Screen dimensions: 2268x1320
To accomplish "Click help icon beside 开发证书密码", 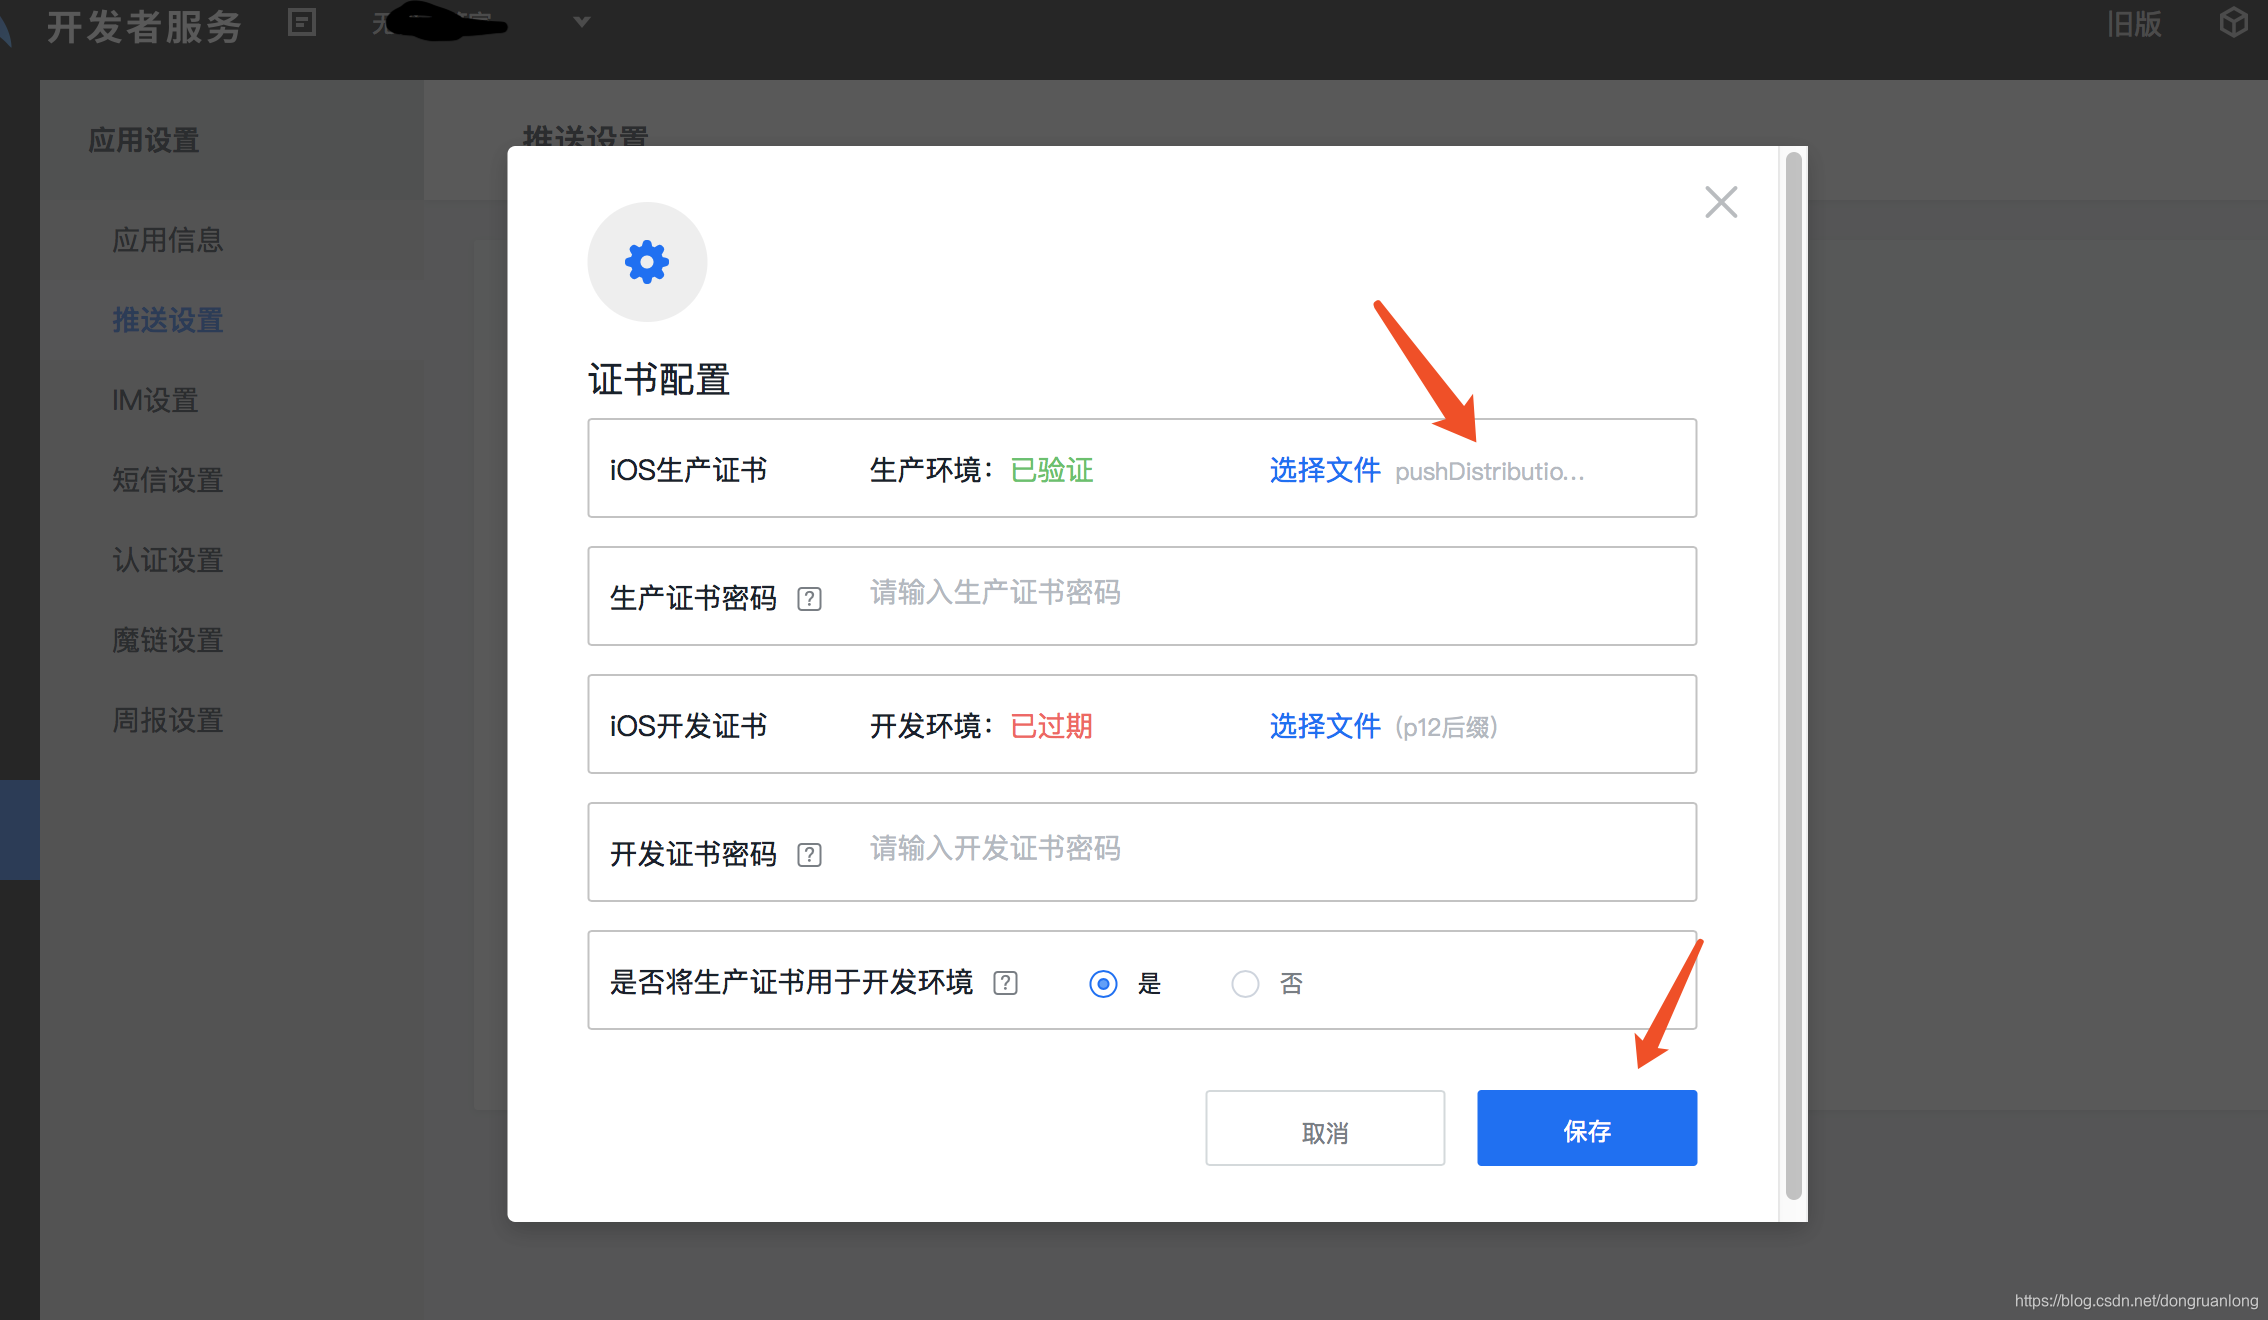I will [x=809, y=855].
